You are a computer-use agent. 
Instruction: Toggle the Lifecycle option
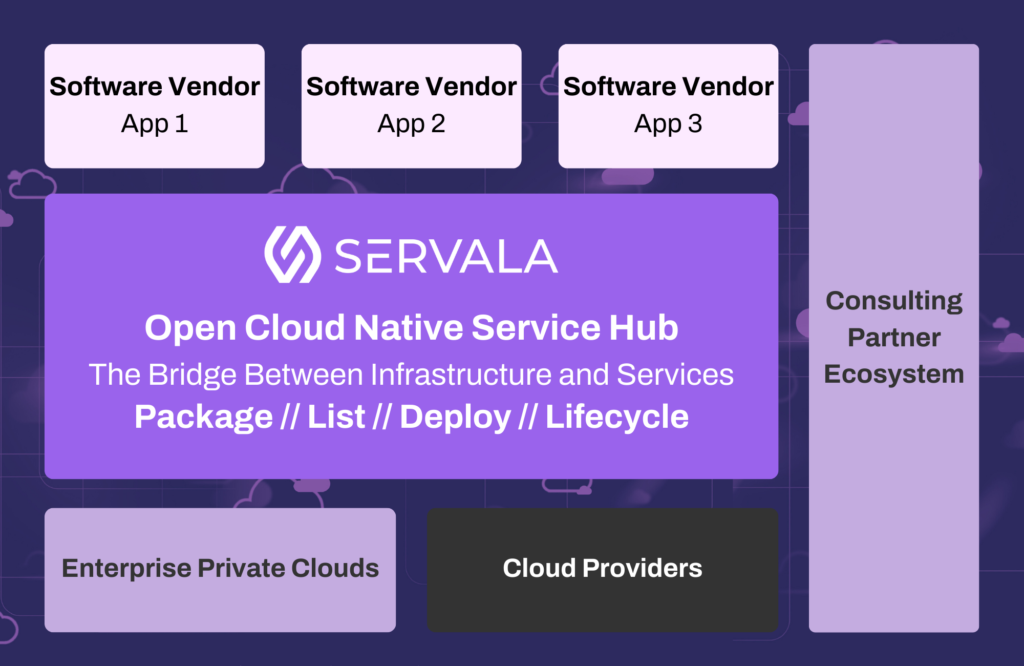click(x=616, y=417)
